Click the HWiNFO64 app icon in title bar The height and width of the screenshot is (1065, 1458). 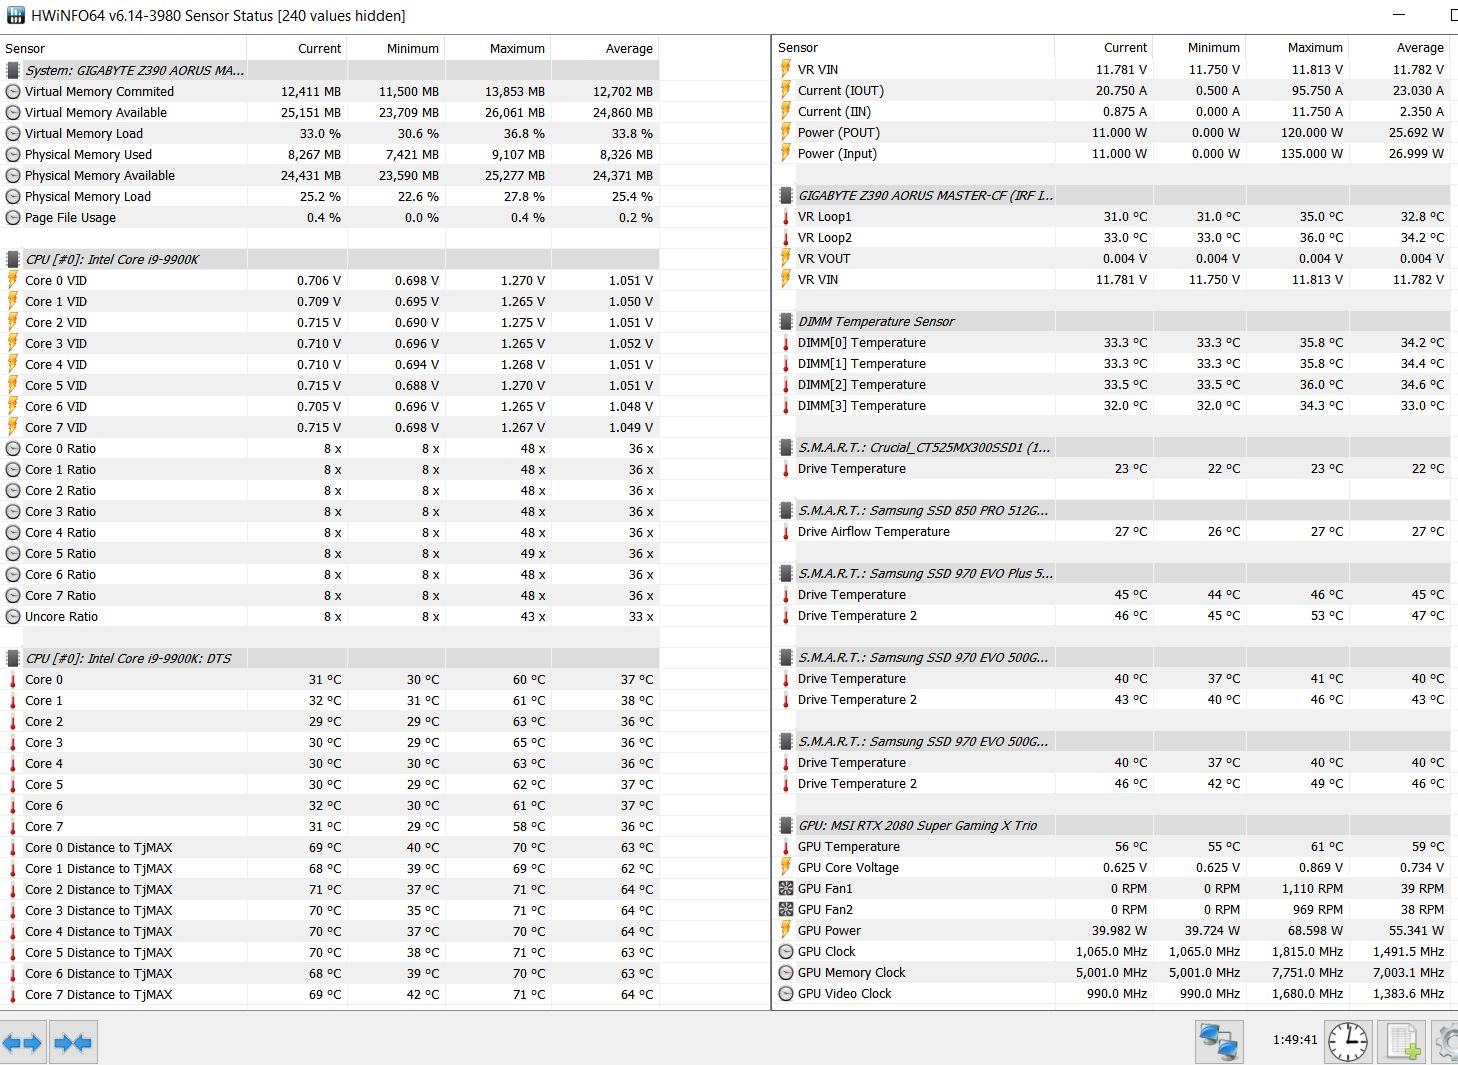tap(14, 15)
